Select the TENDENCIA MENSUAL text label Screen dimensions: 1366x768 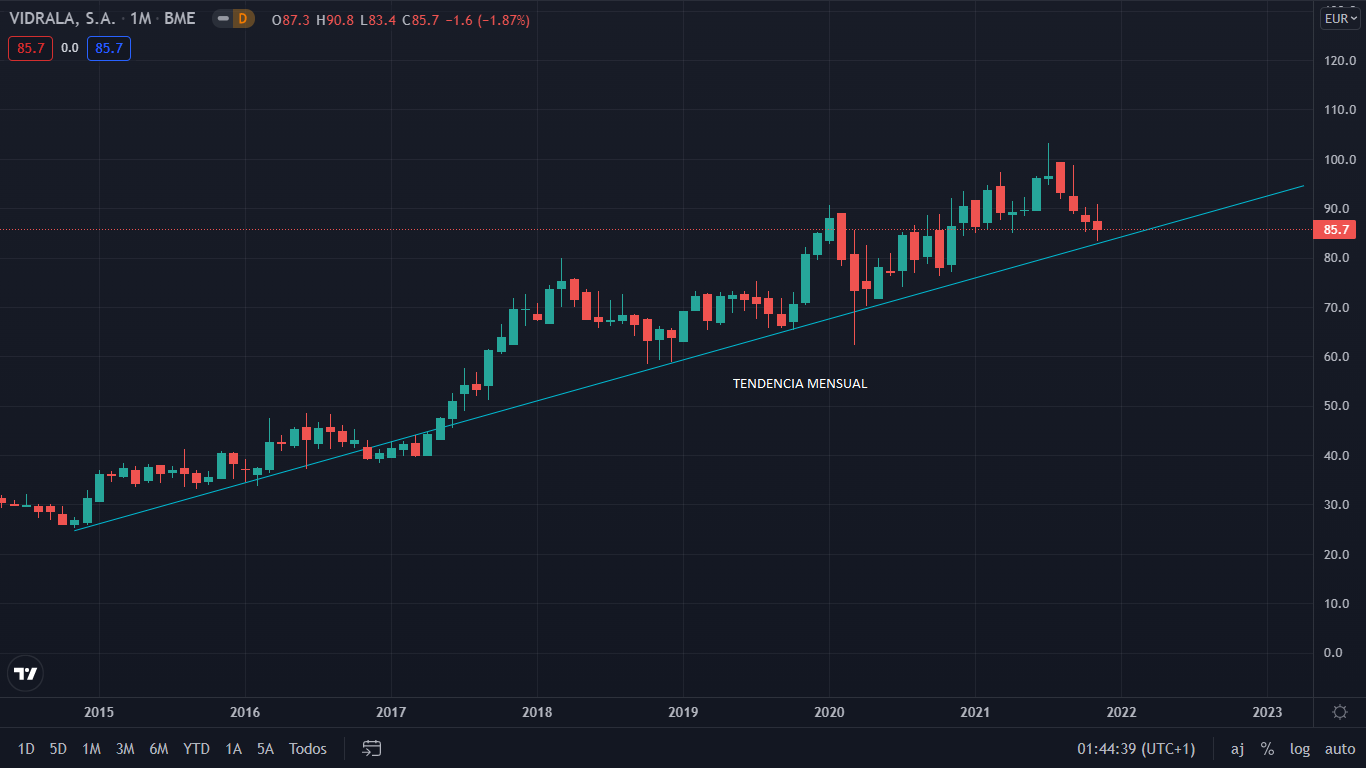tap(800, 383)
